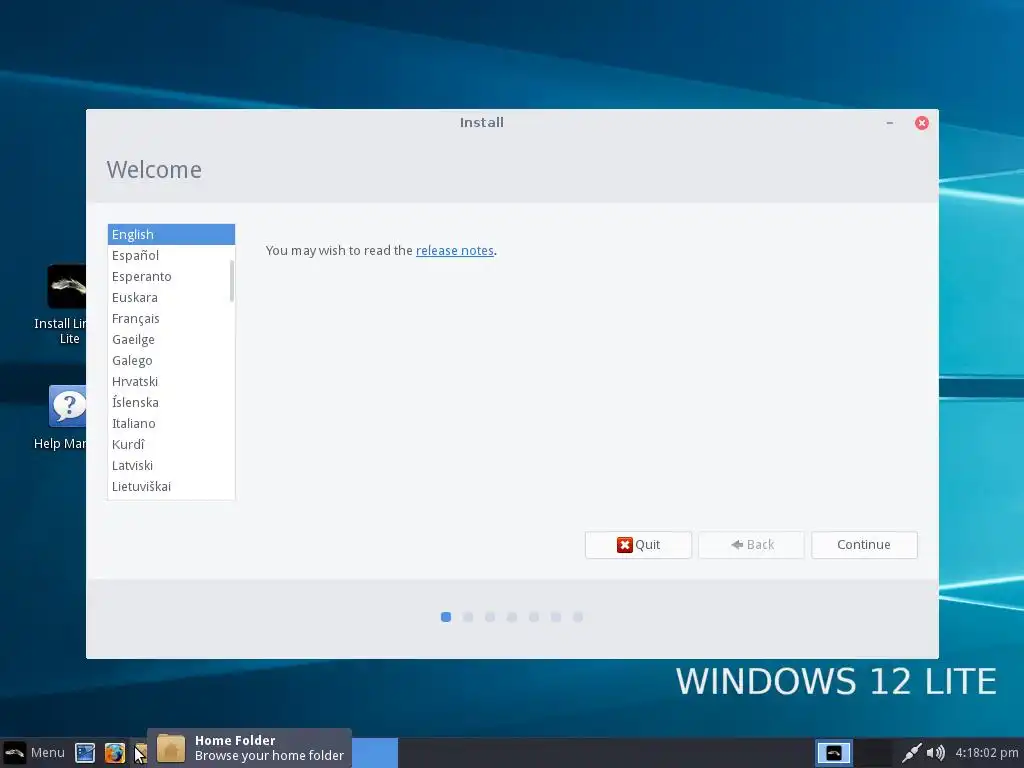
Task: Choose Español from the language list
Action: pos(171,255)
